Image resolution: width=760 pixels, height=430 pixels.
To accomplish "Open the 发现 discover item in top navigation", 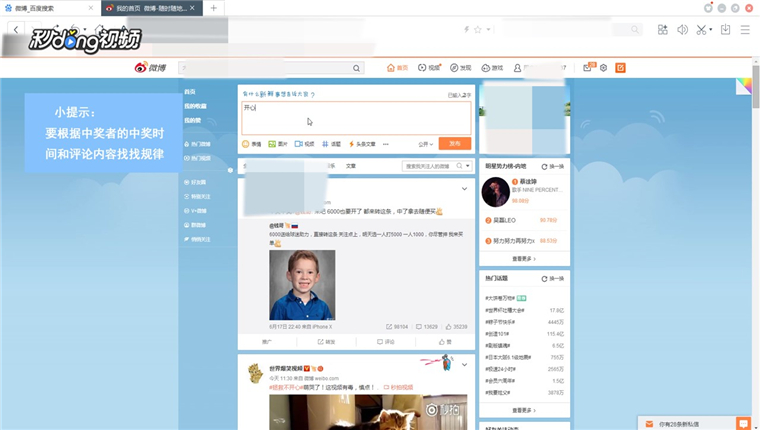I will pos(460,68).
